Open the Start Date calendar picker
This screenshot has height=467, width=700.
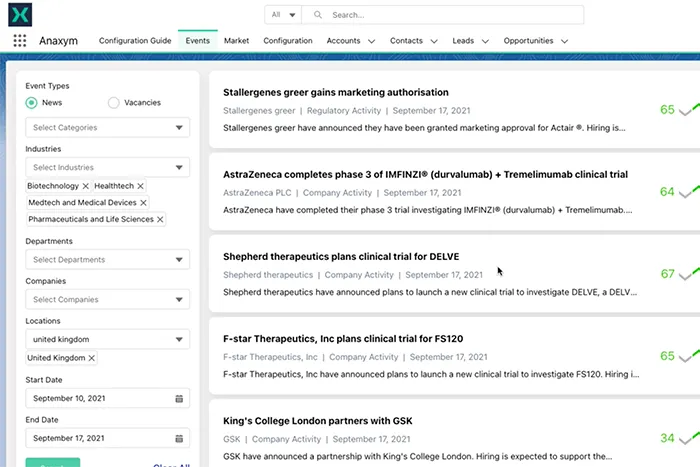click(179, 399)
